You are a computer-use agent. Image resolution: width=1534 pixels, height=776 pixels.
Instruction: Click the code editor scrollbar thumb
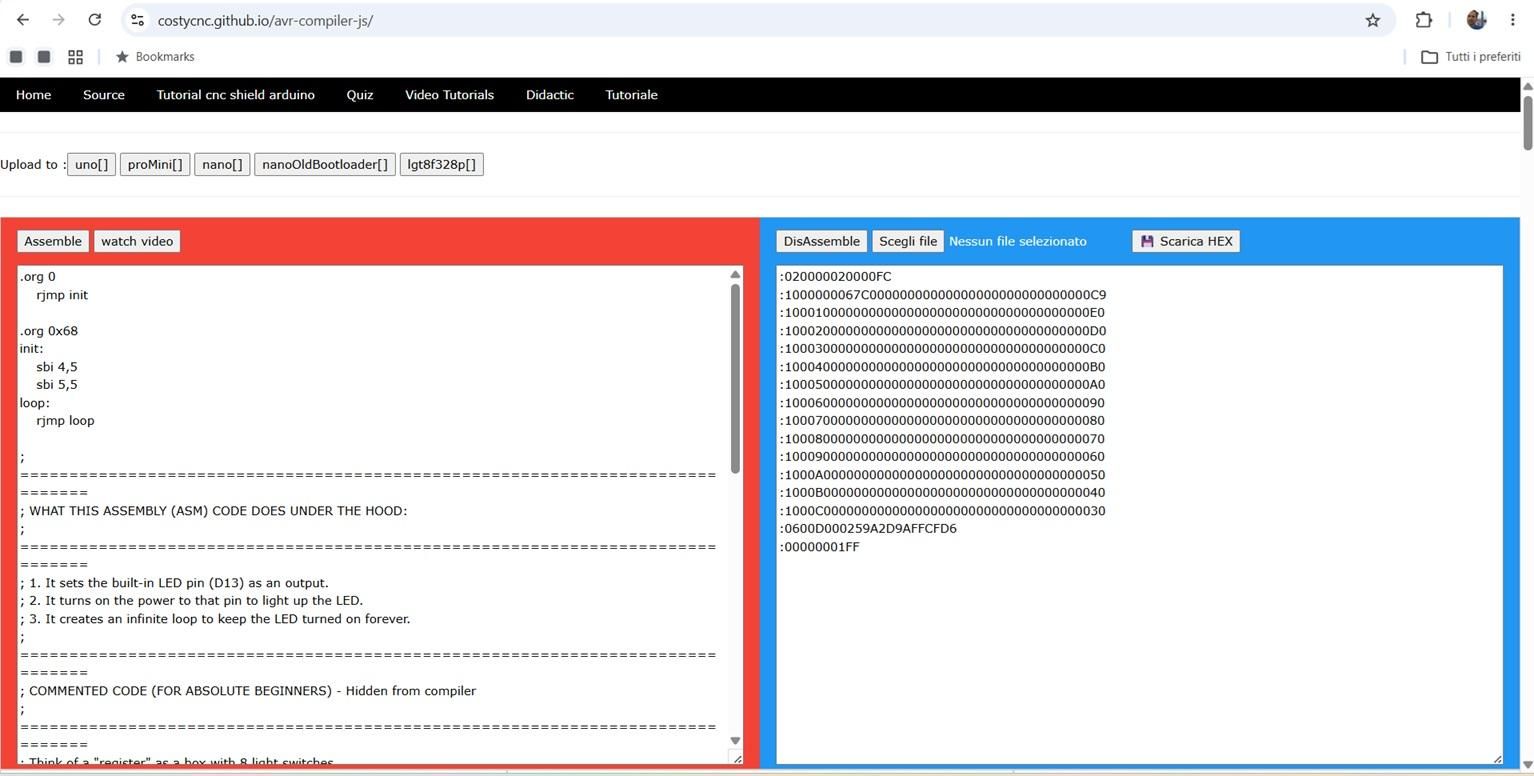point(735,378)
